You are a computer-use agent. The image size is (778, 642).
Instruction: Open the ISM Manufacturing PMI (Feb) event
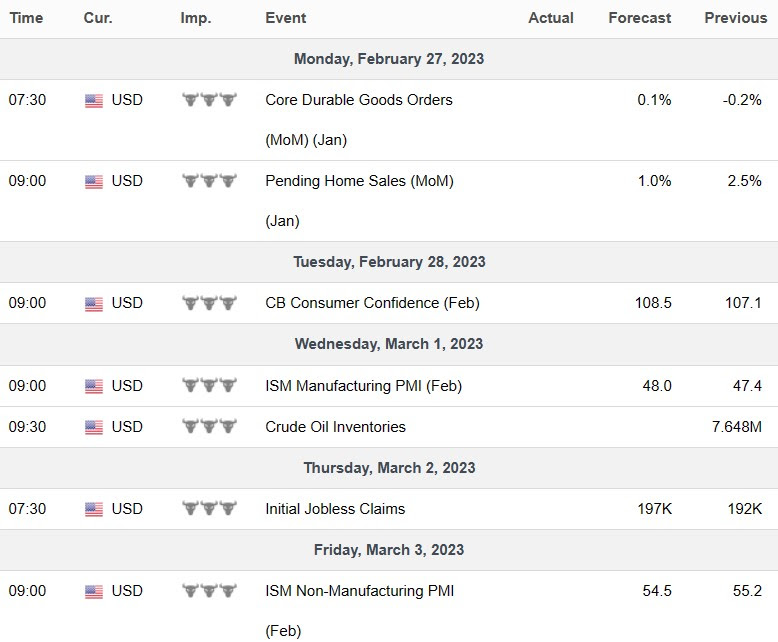(x=363, y=386)
